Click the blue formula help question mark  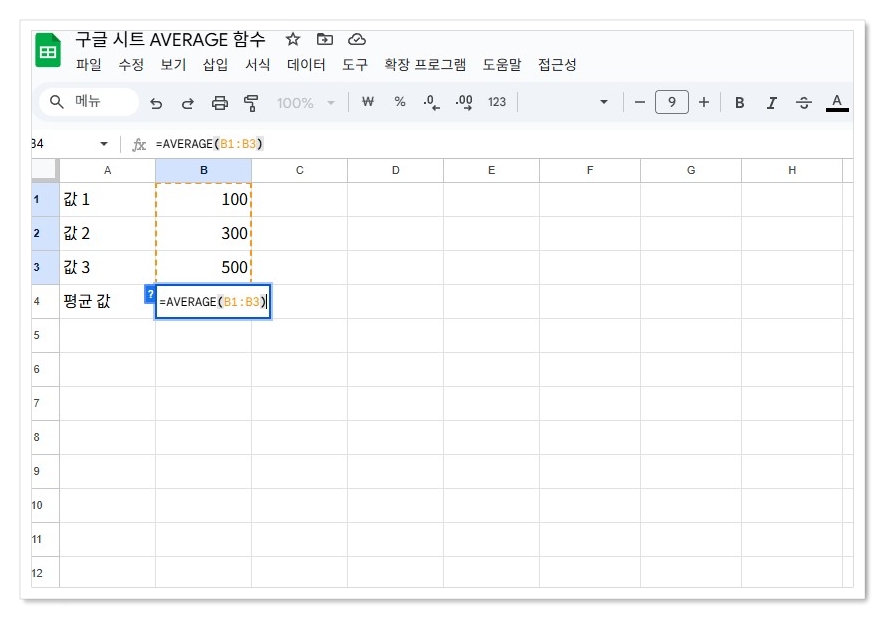pos(150,294)
